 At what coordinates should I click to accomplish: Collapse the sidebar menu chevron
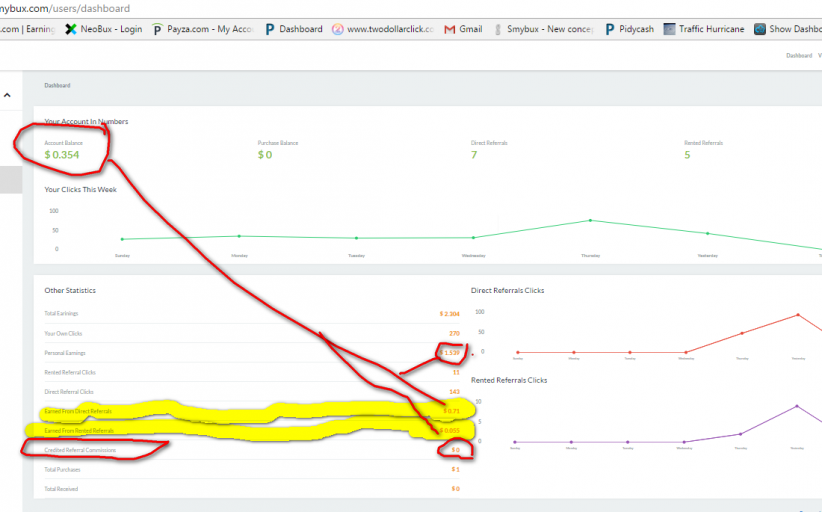(8, 95)
